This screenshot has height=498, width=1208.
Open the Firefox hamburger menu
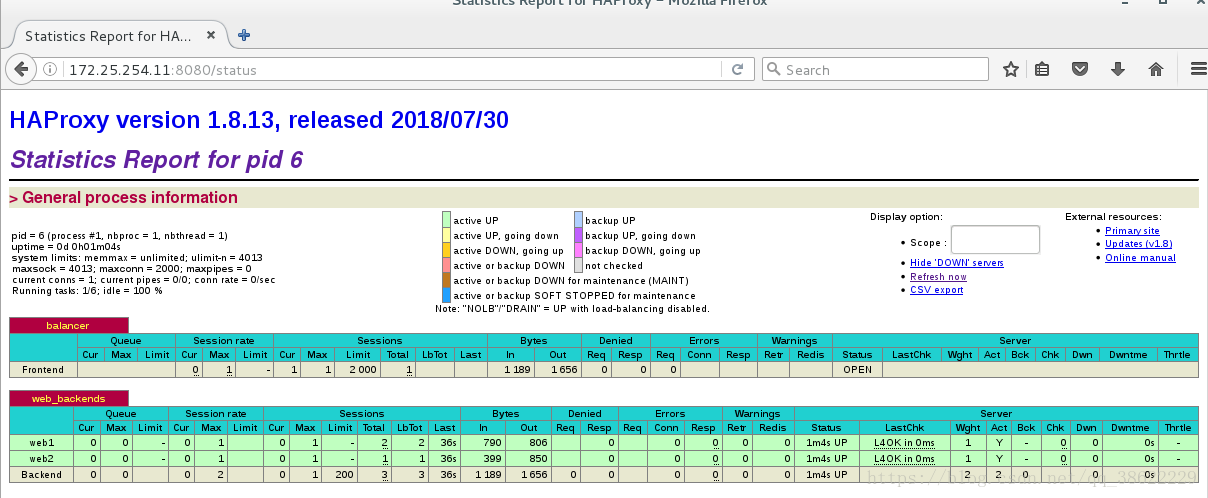(1198, 70)
